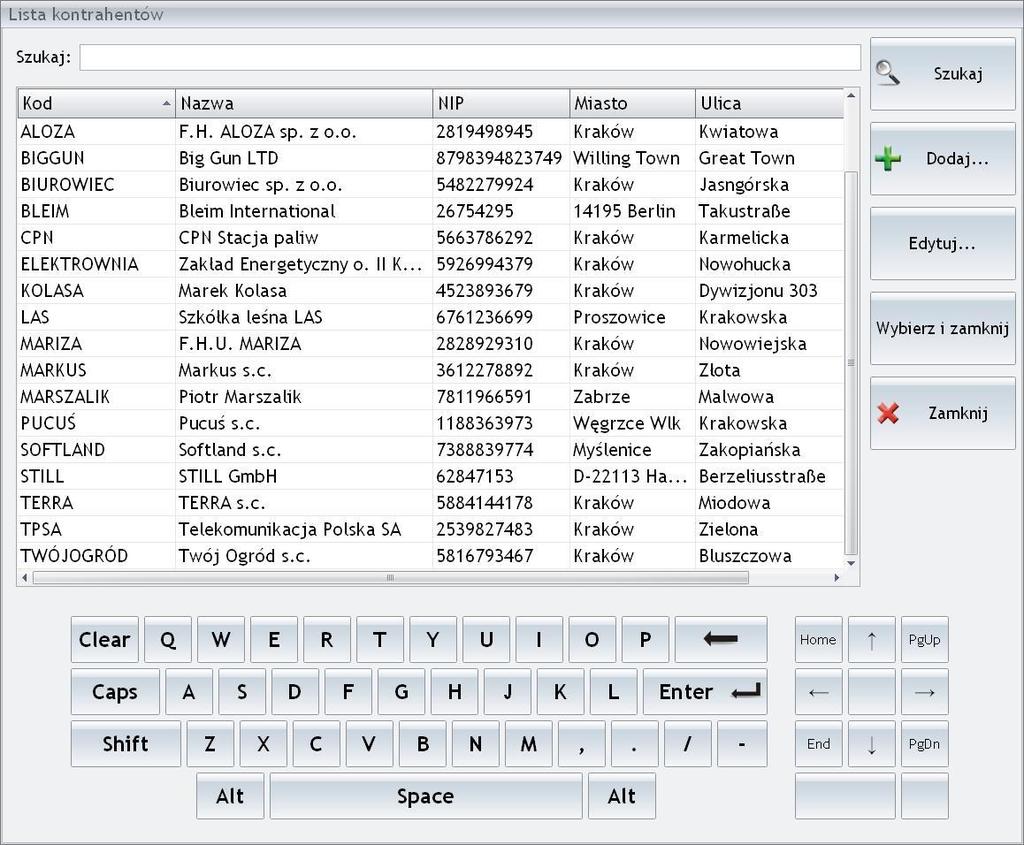1024x845 pixels.
Task: Click the horizontal scrollbar thumb
Action: pos(391,578)
